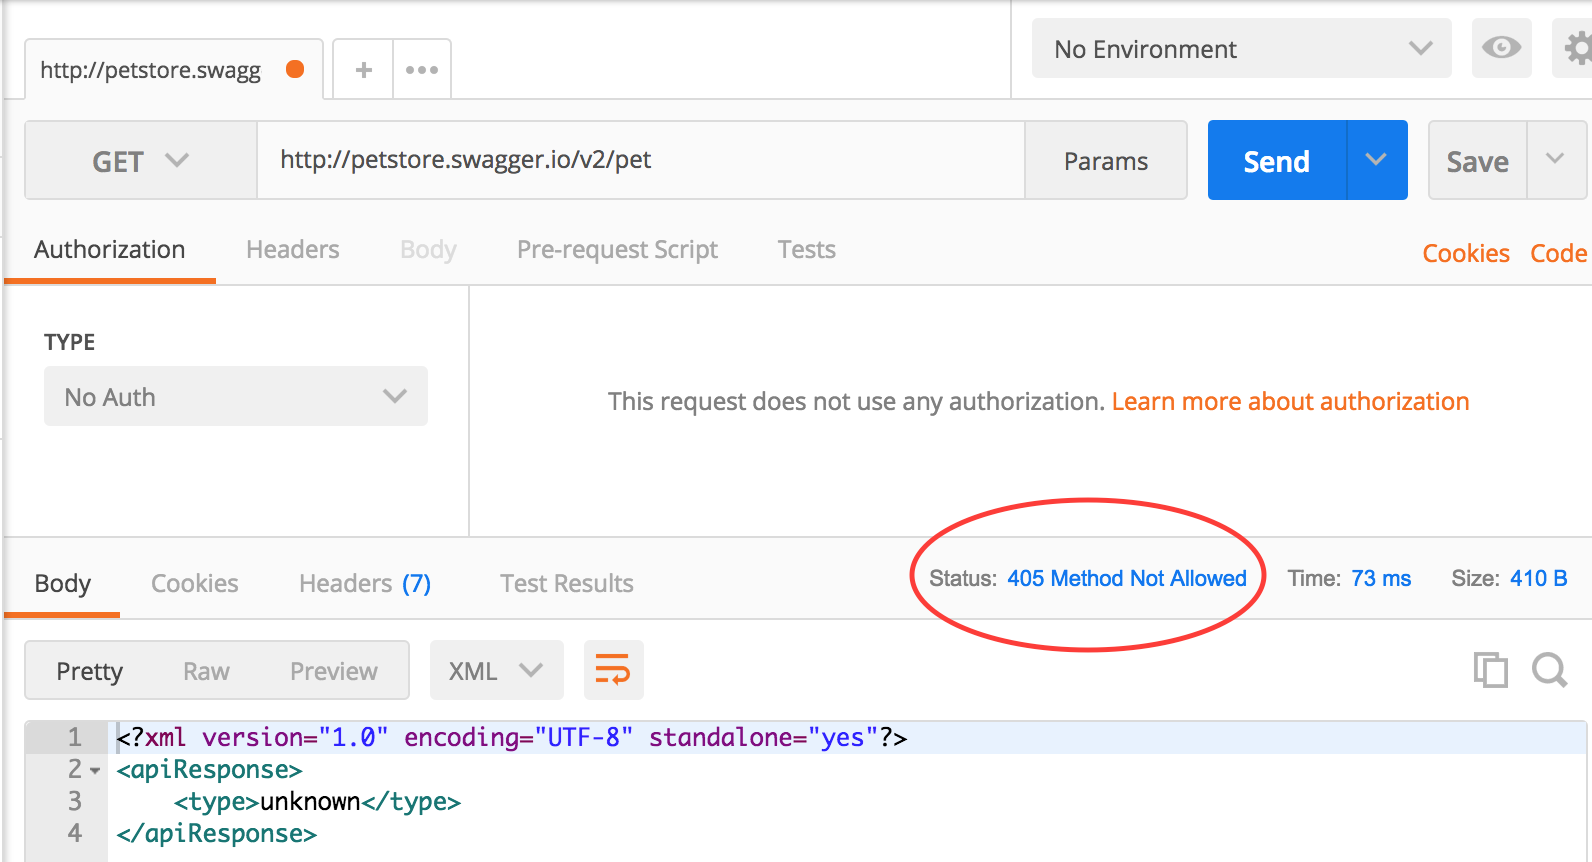The width and height of the screenshot is (1592, 862).
Task: Open the tab options ellipsis menu
Action: point(422,70)
